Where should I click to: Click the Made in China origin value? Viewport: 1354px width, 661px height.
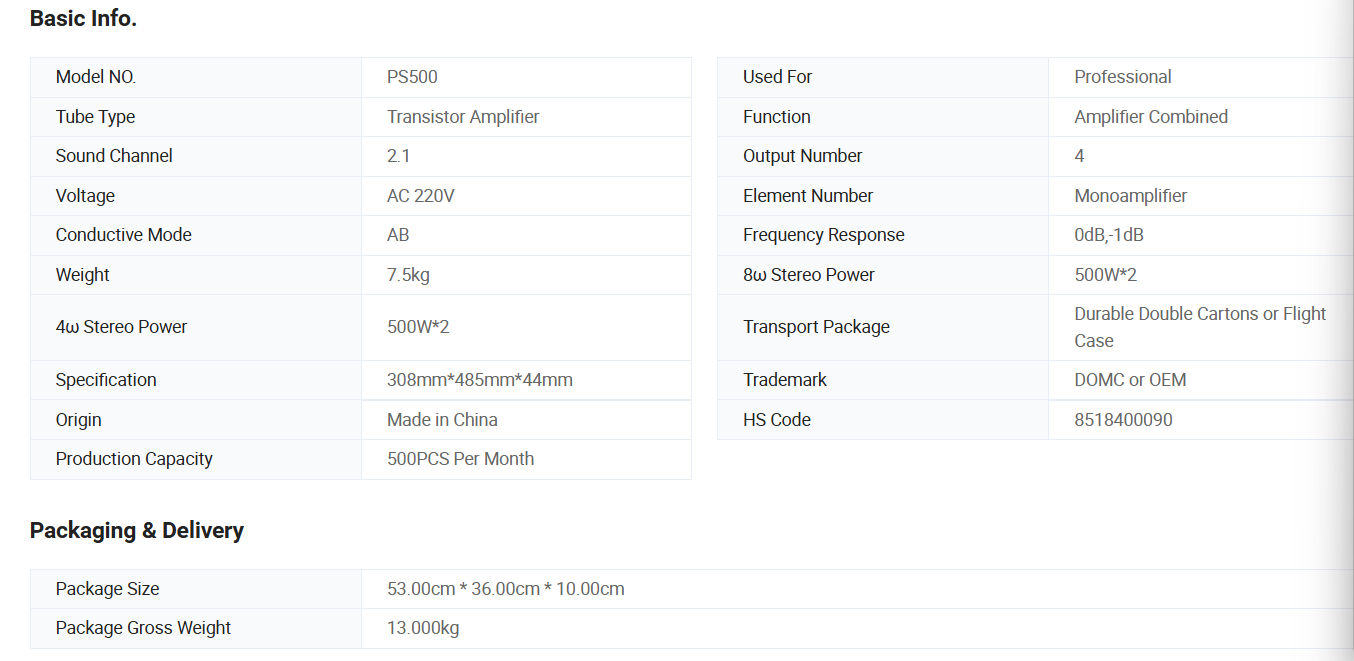[x=442, y=420]
